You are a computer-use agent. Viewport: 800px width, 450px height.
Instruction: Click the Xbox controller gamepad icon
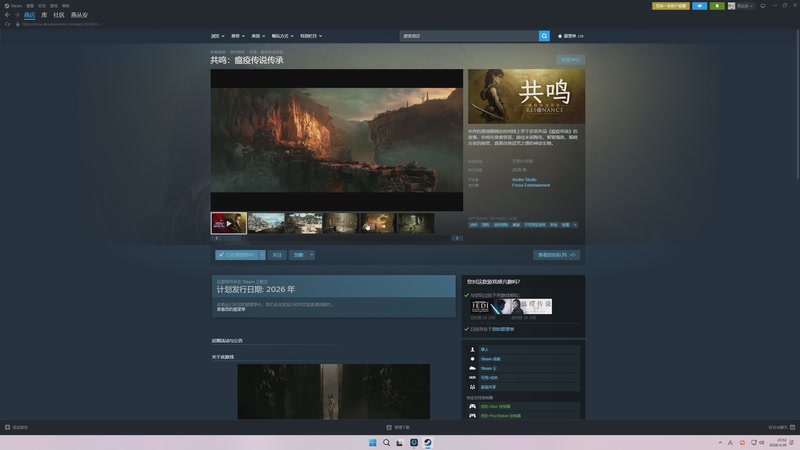pos(472,407)
